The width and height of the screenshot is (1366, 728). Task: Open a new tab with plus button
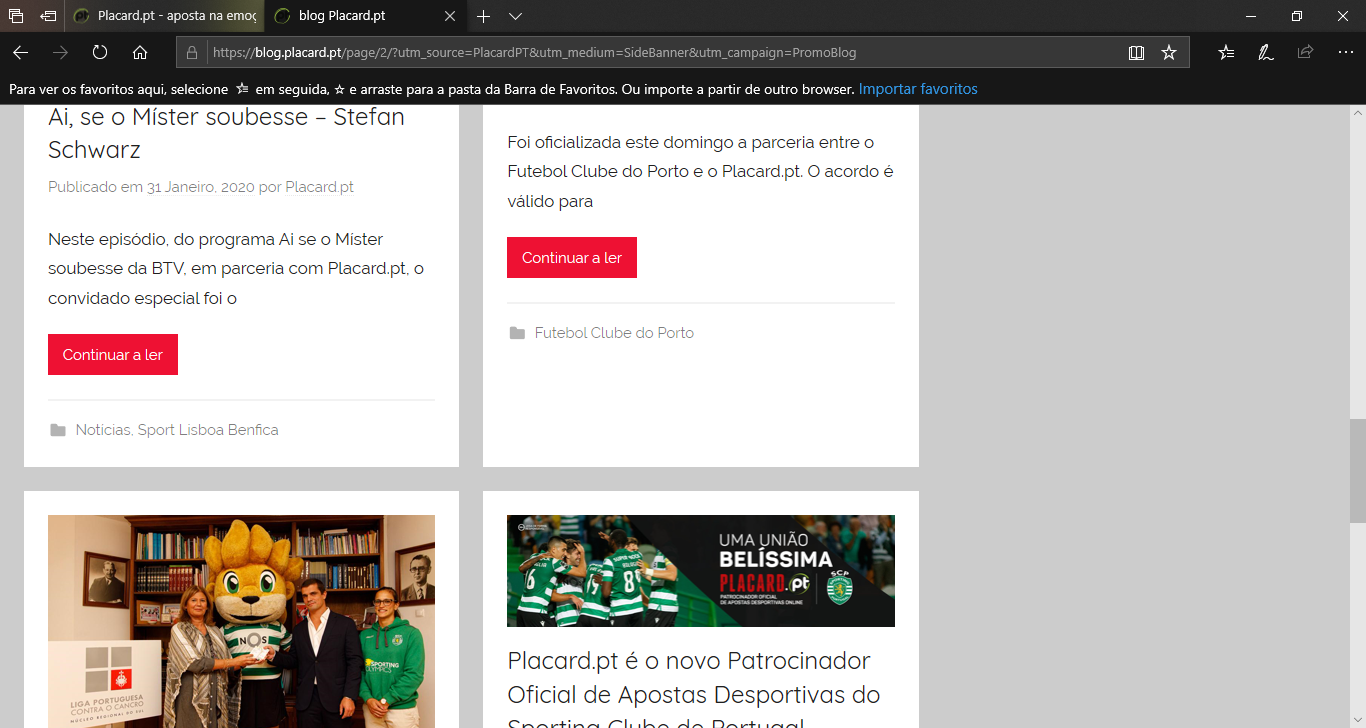[x=483, y=16]
